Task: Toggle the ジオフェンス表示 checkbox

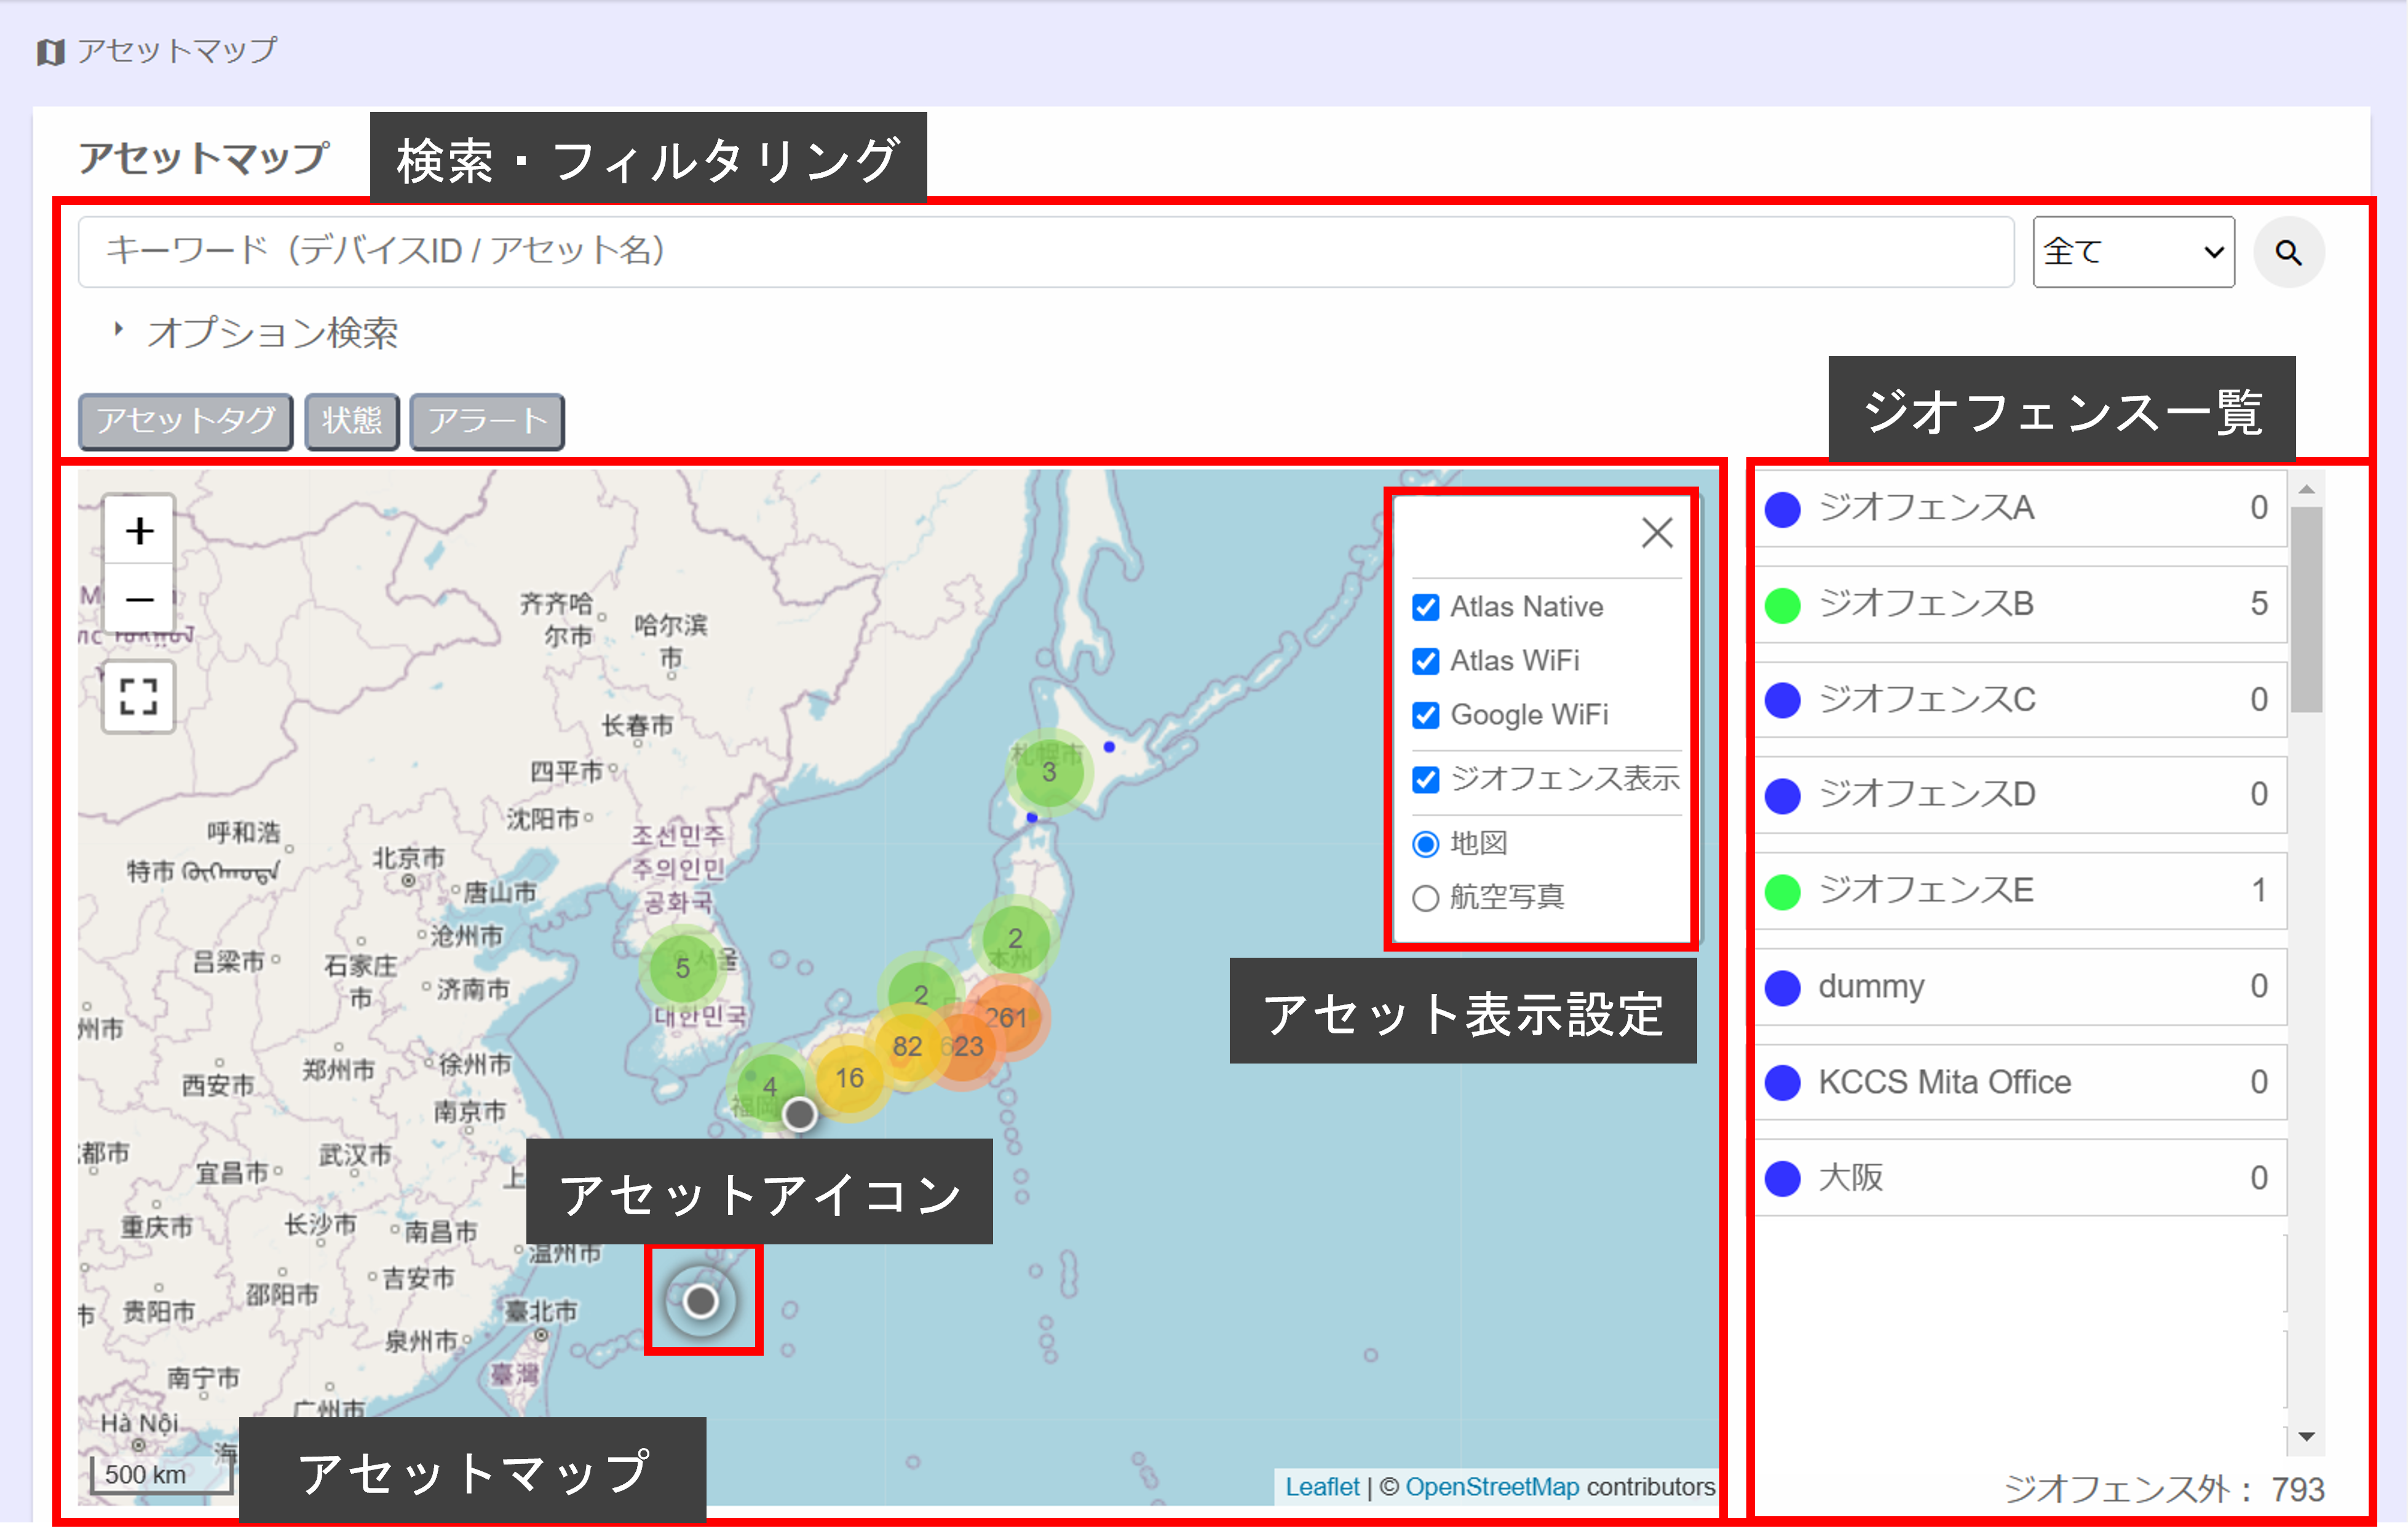Action: pos(1425,779)
